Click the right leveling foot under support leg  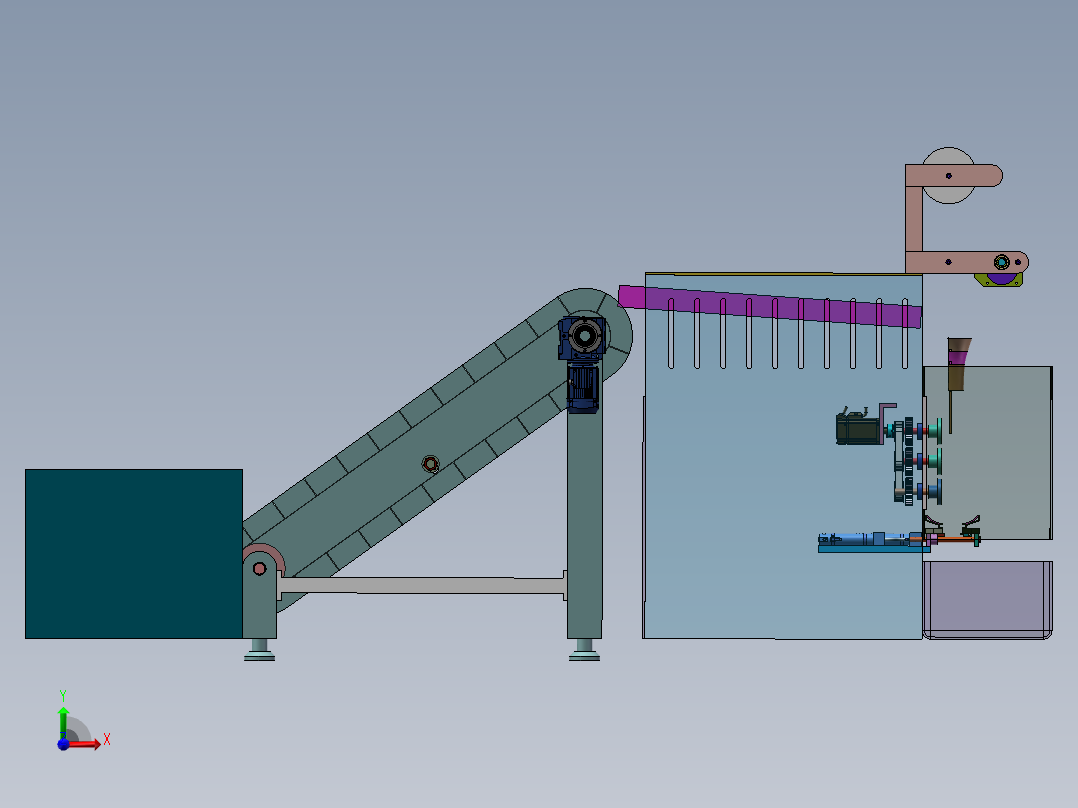[x=584, y=650]
